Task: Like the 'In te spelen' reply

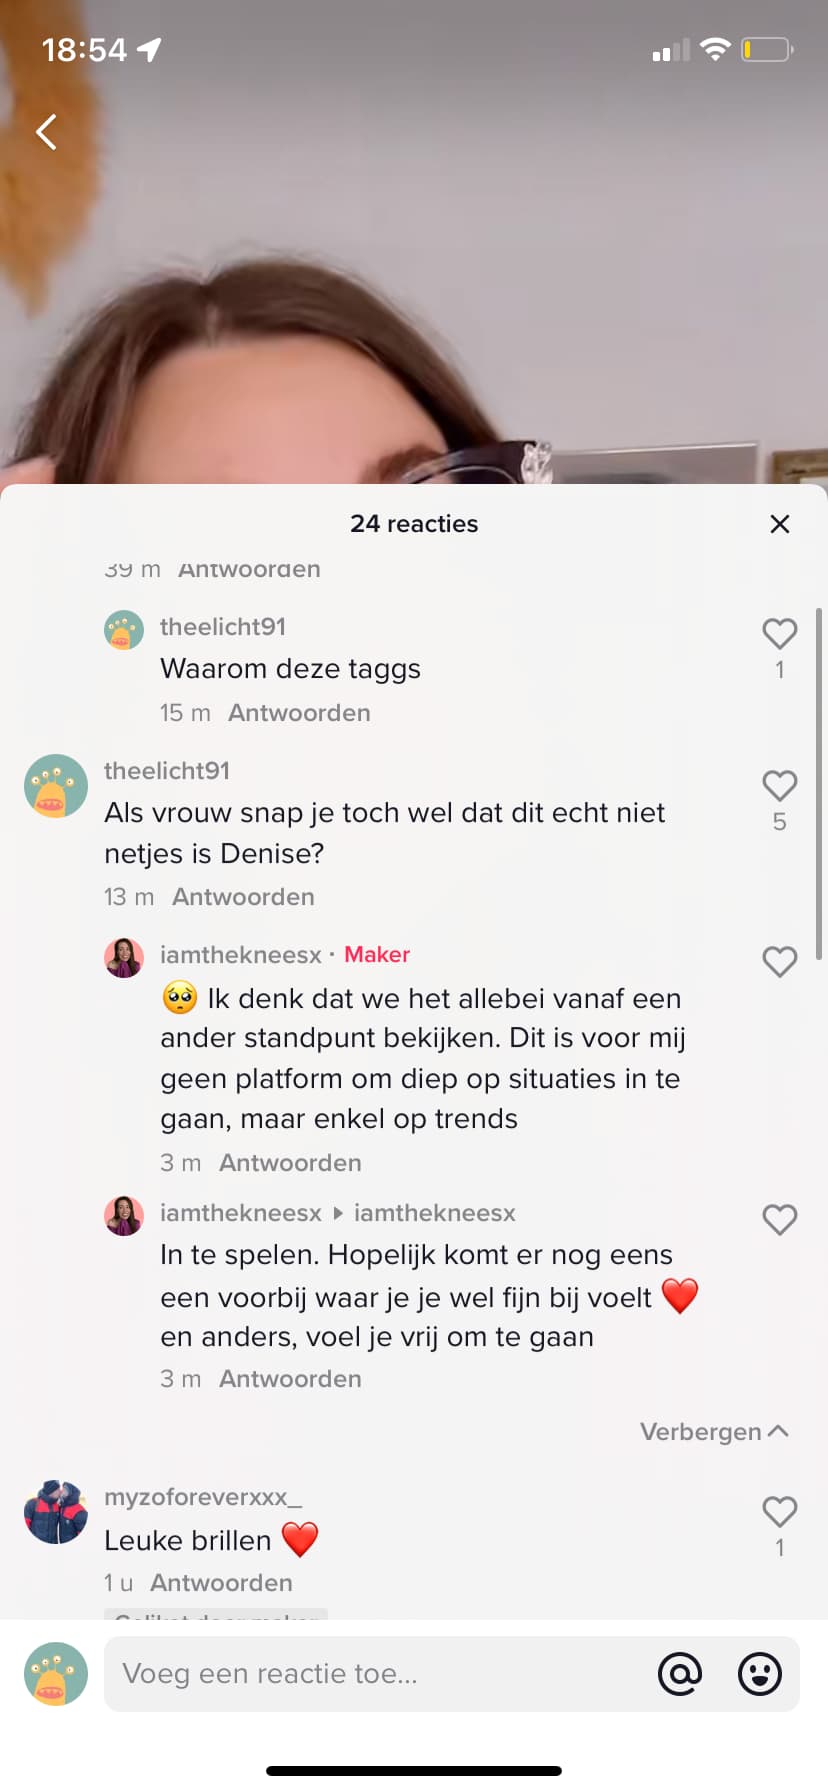Action: coord(780,1219)
